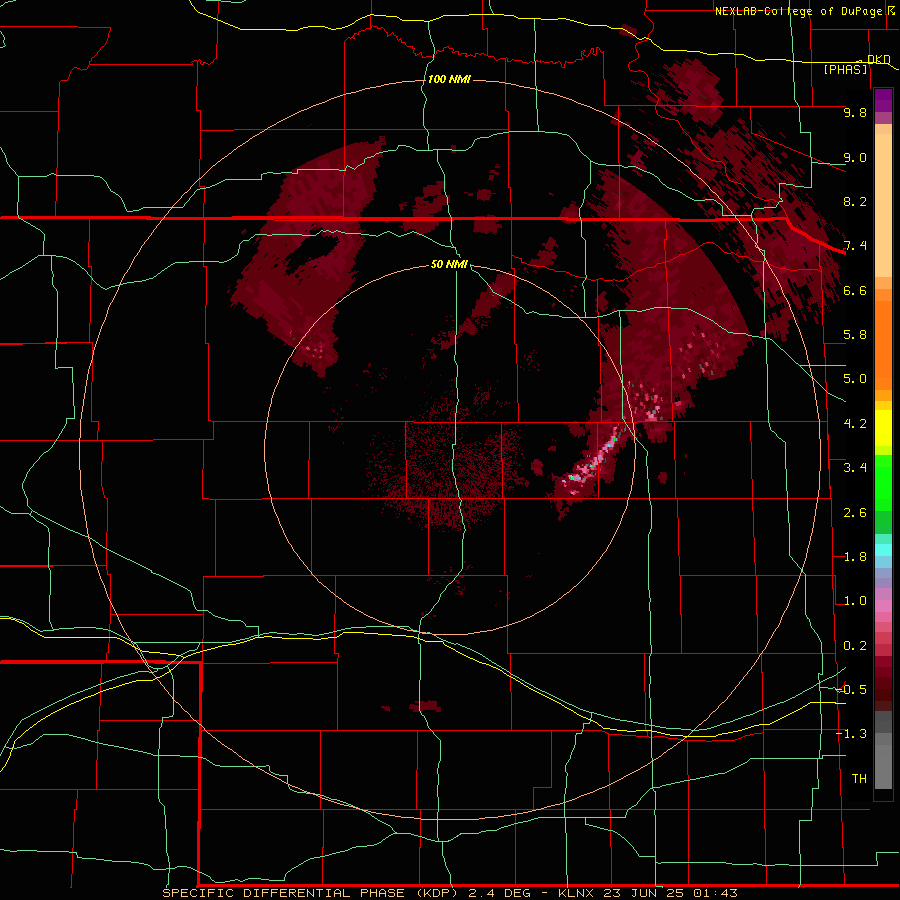The height and width of the screenshot is (900, 900).
Task: Click the 3.4 scale value
Action: [x=855, y=468]
